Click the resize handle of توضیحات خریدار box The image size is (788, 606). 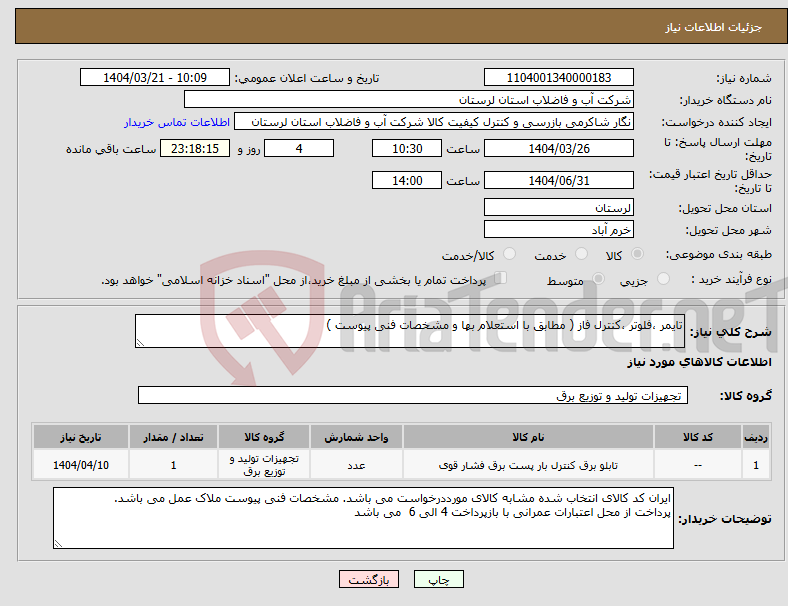click(x=58, y=544)
